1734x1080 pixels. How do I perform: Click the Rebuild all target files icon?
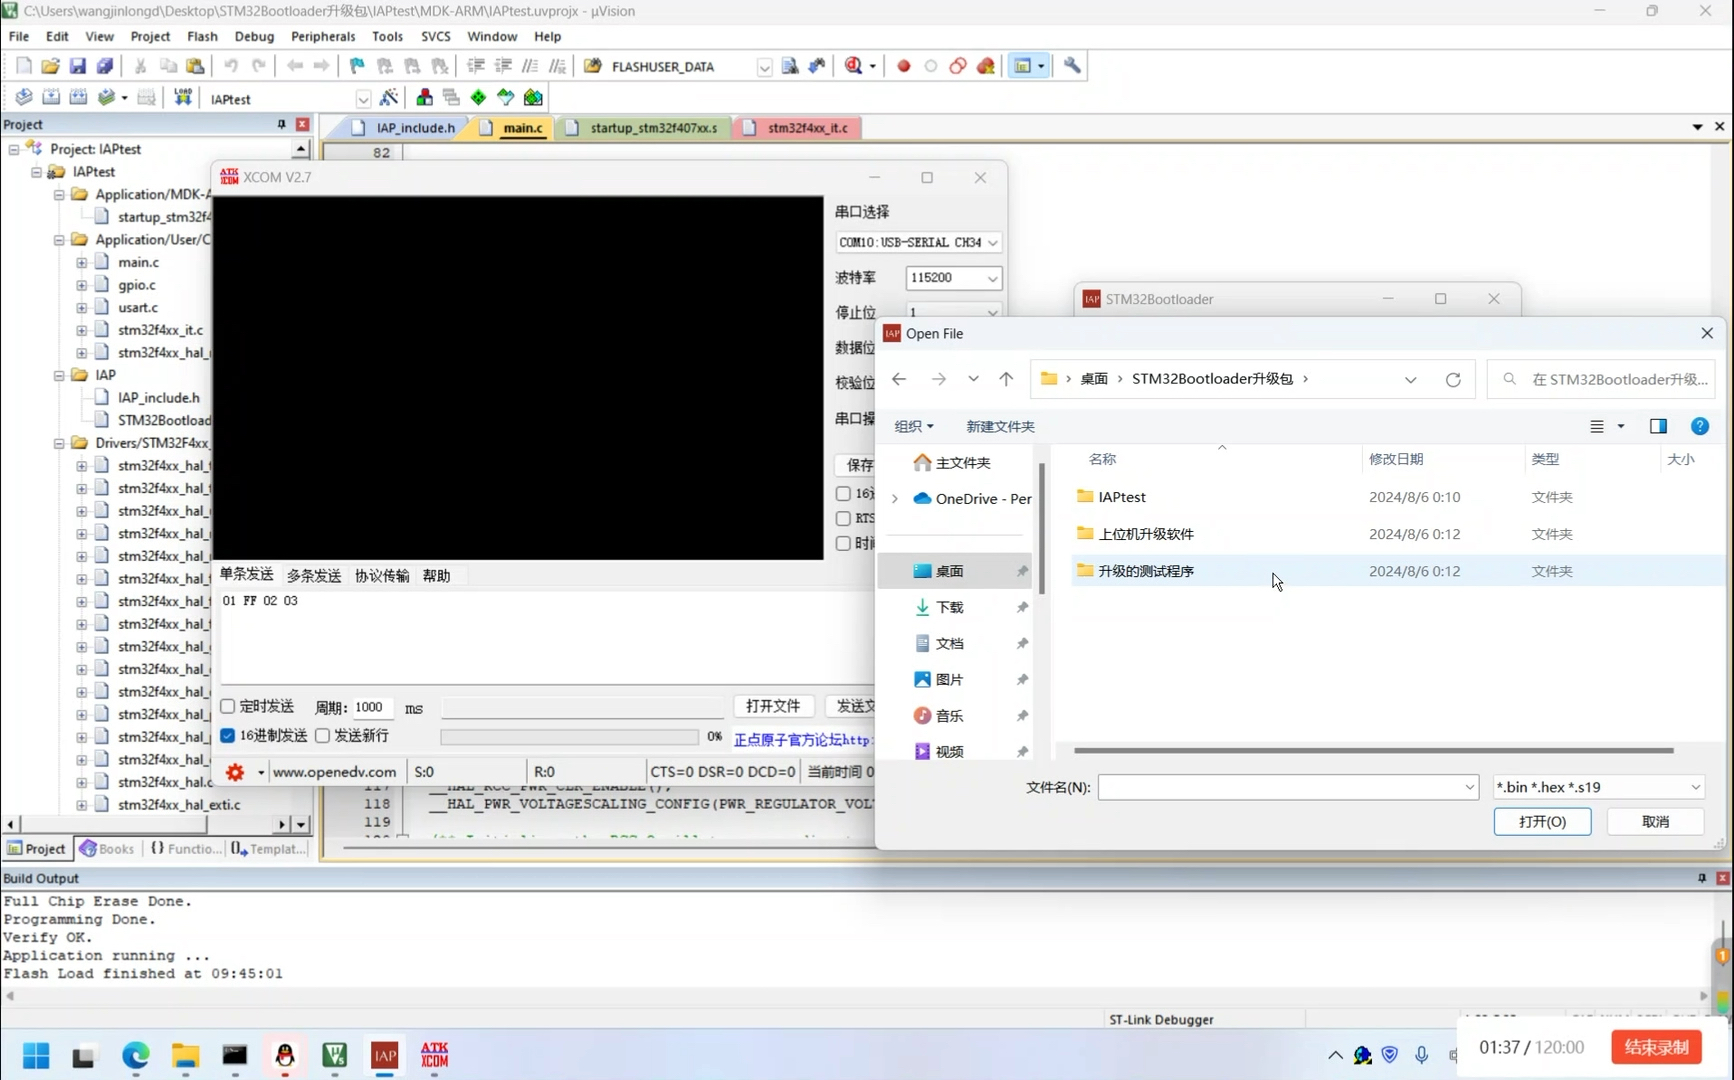[78, 96]
